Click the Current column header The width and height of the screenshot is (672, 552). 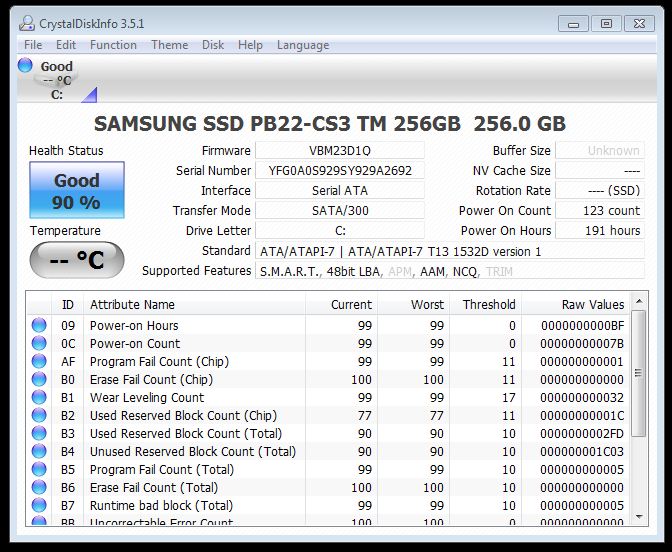pyautogui.click(x=342, y=305)
